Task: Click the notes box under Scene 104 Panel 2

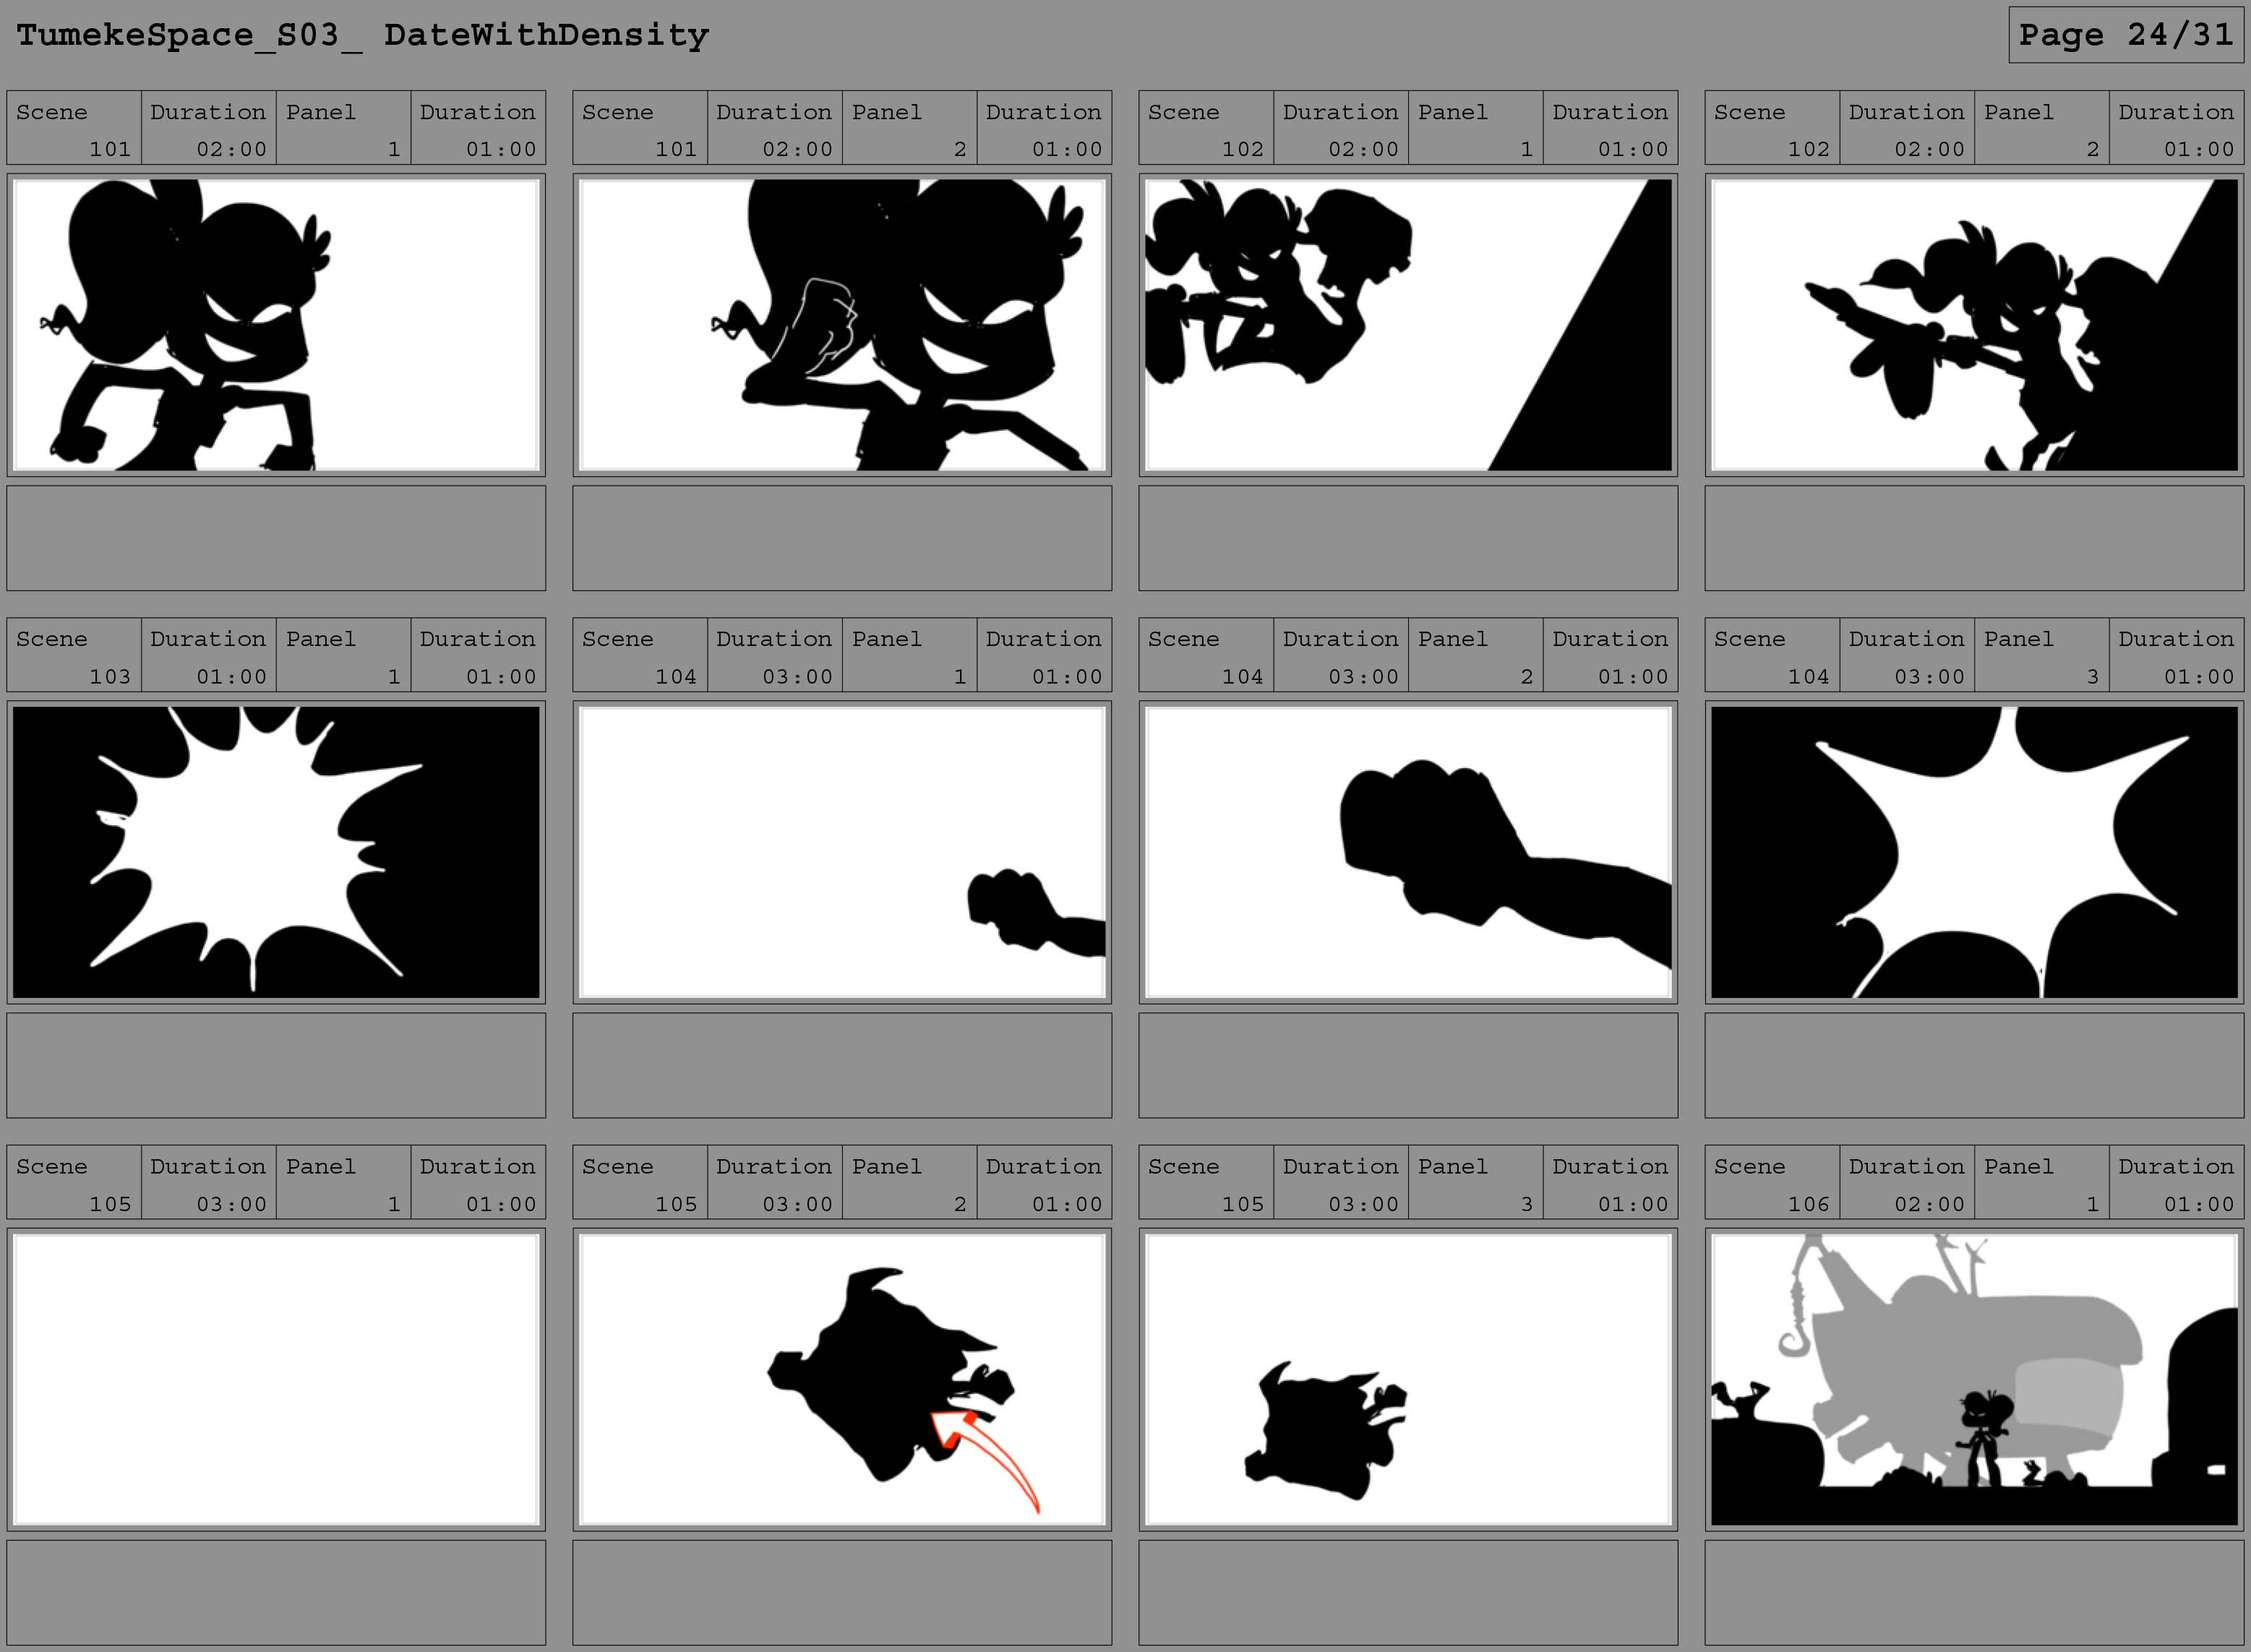Action: [1408, 1065]
